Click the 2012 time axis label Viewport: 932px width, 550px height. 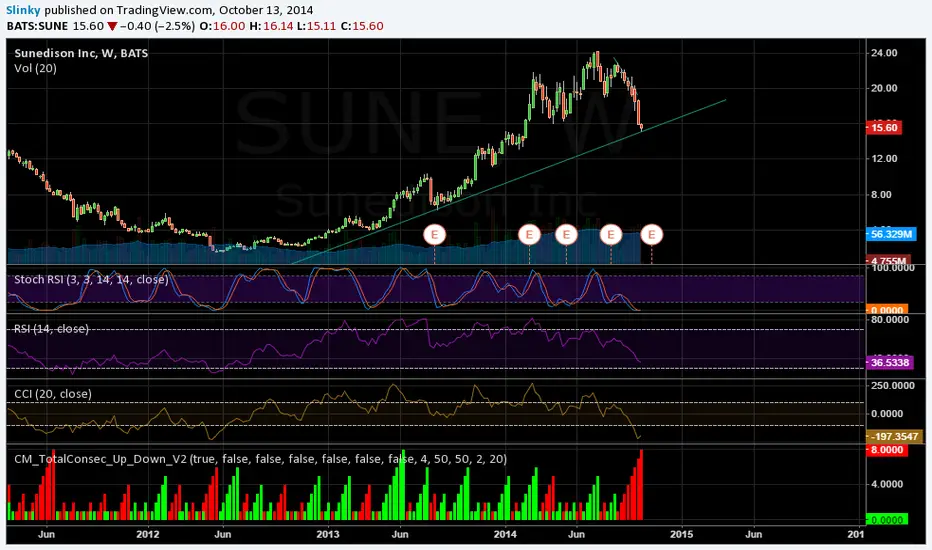tap(147, 534)
